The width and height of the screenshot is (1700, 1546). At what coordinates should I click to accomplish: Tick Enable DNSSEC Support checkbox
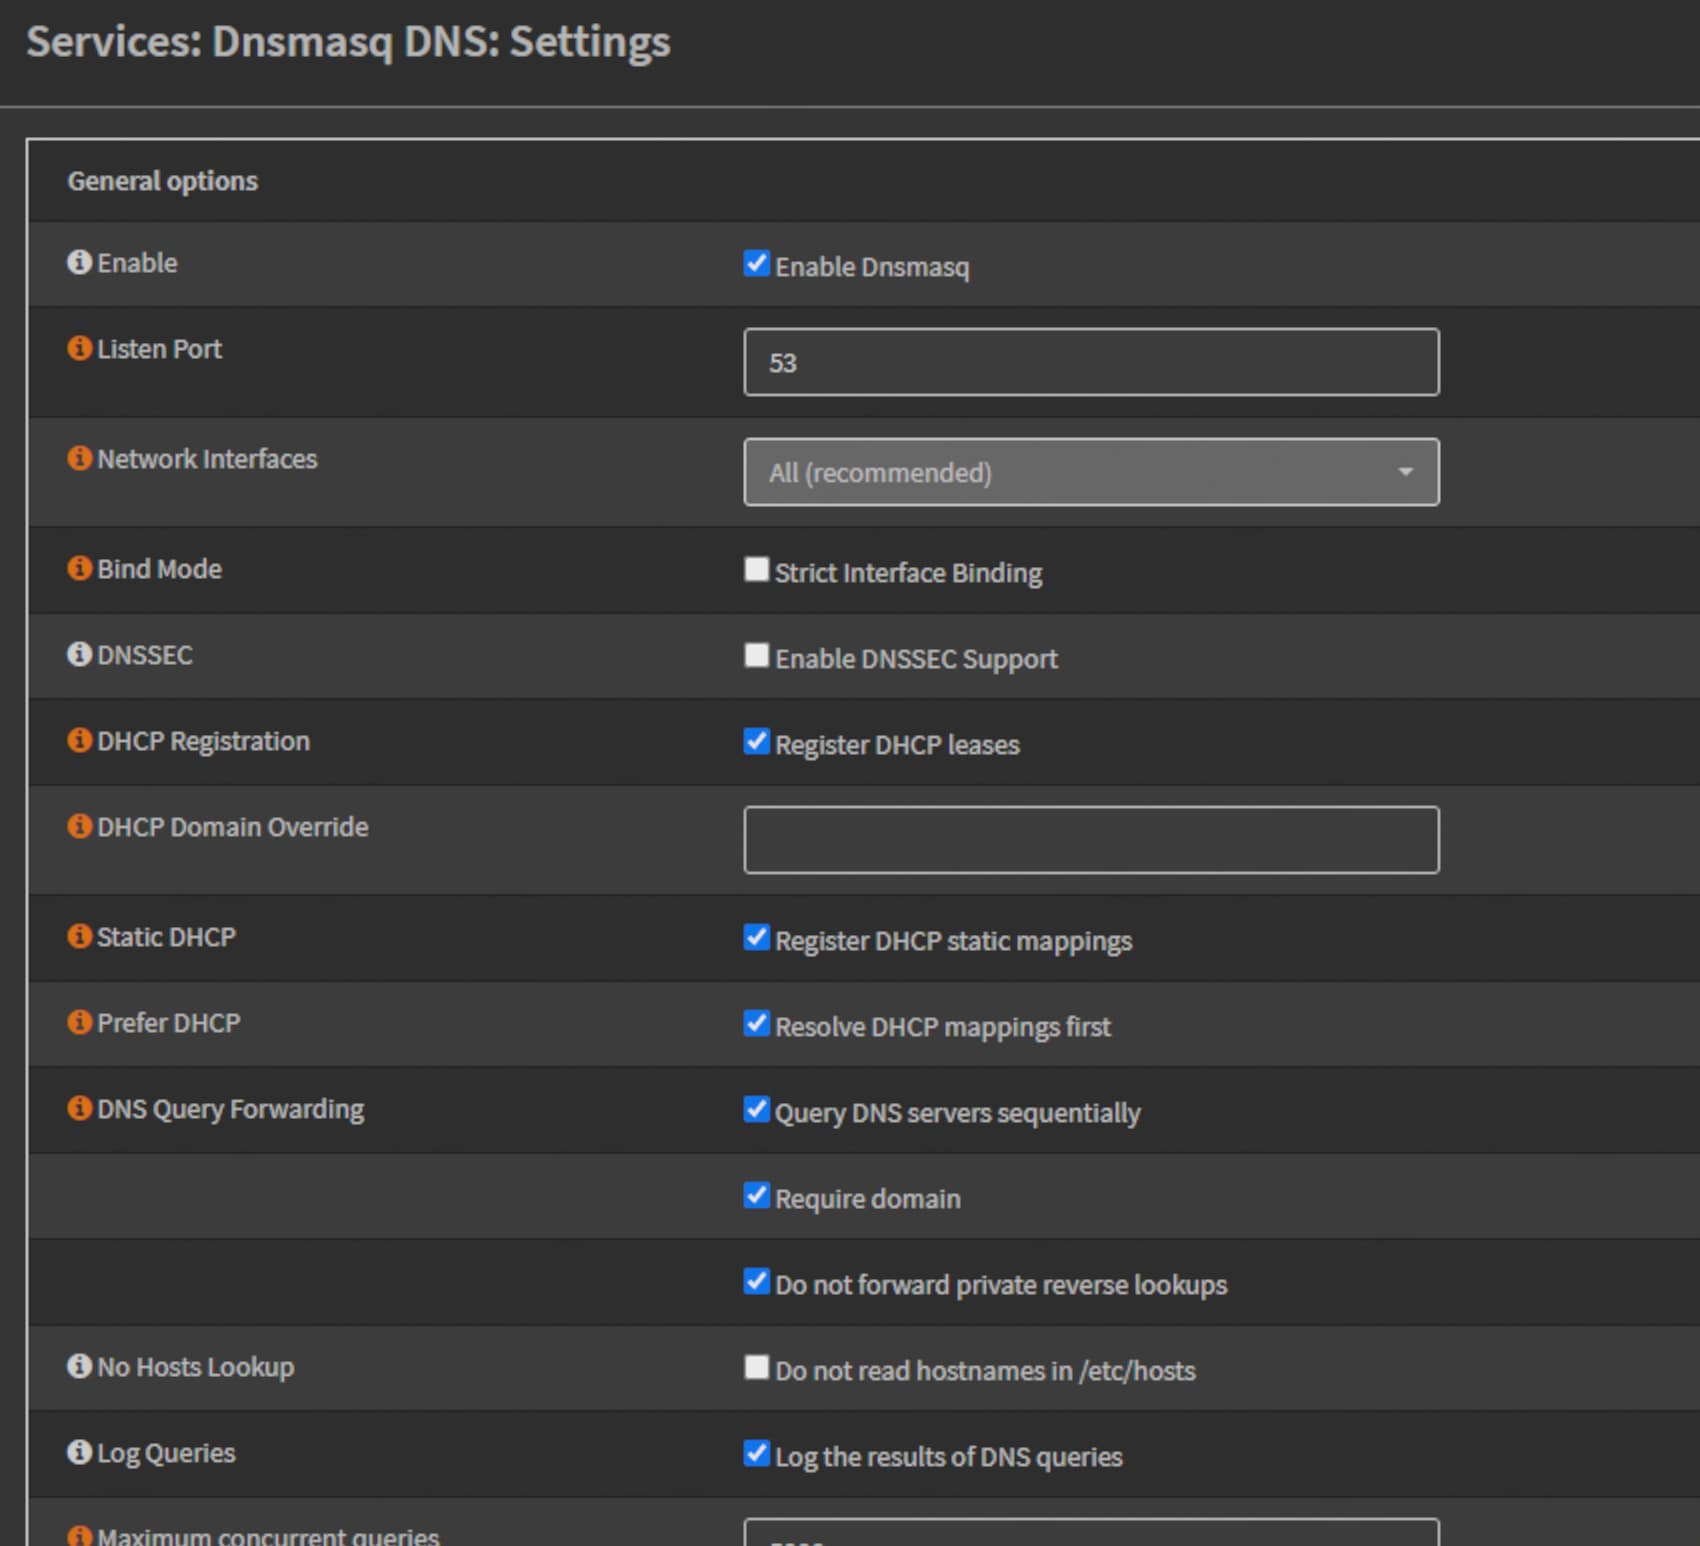pyautogui.click(x=757, y=655)
